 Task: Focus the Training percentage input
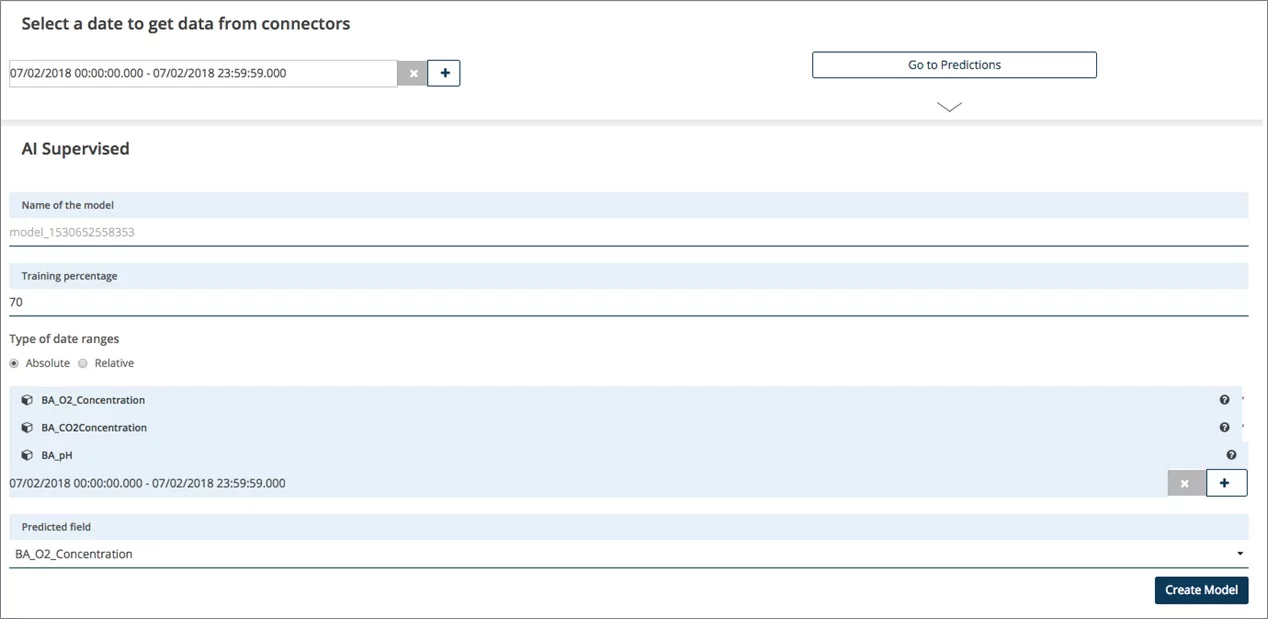[628, 302]
